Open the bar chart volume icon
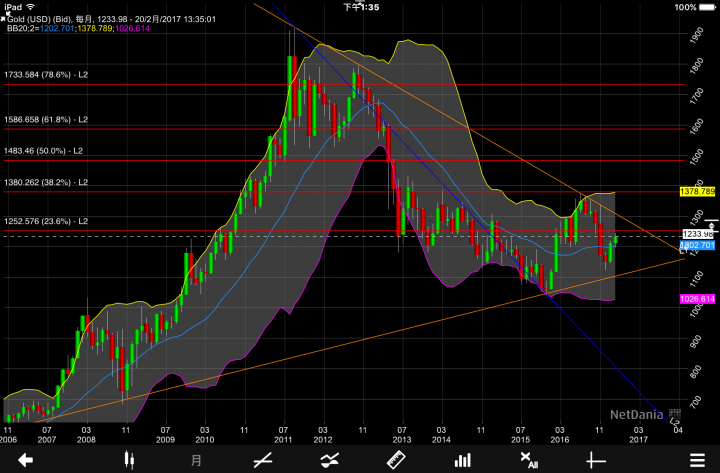Screen dimensions: 720x473 tap(463, 459)
